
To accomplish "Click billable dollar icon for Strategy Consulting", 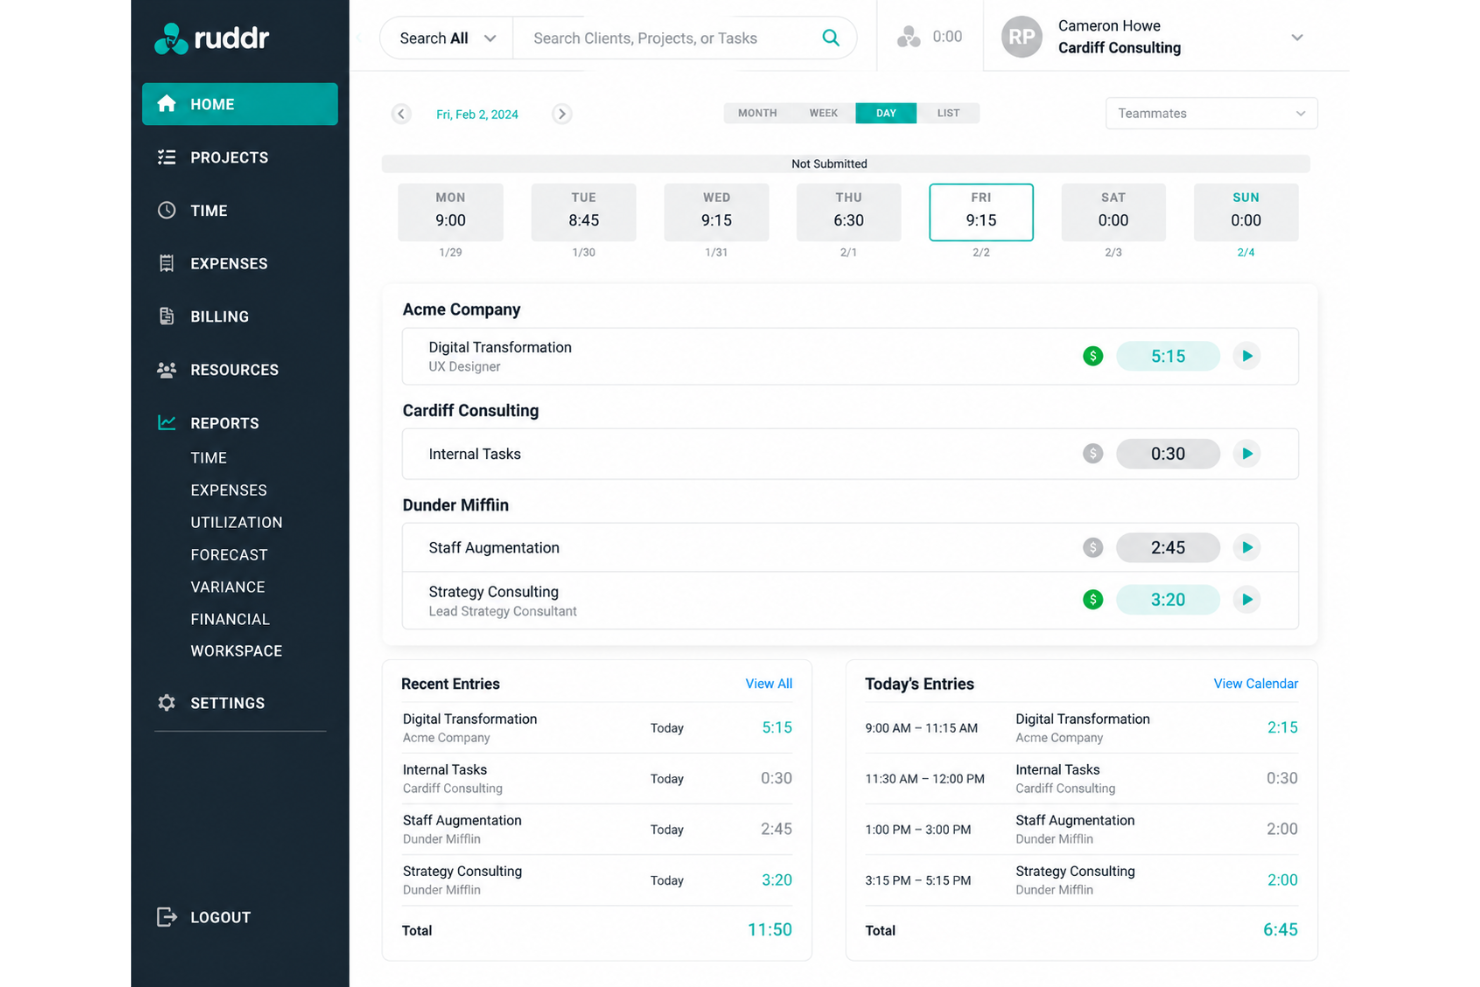I will point(1093,600).
